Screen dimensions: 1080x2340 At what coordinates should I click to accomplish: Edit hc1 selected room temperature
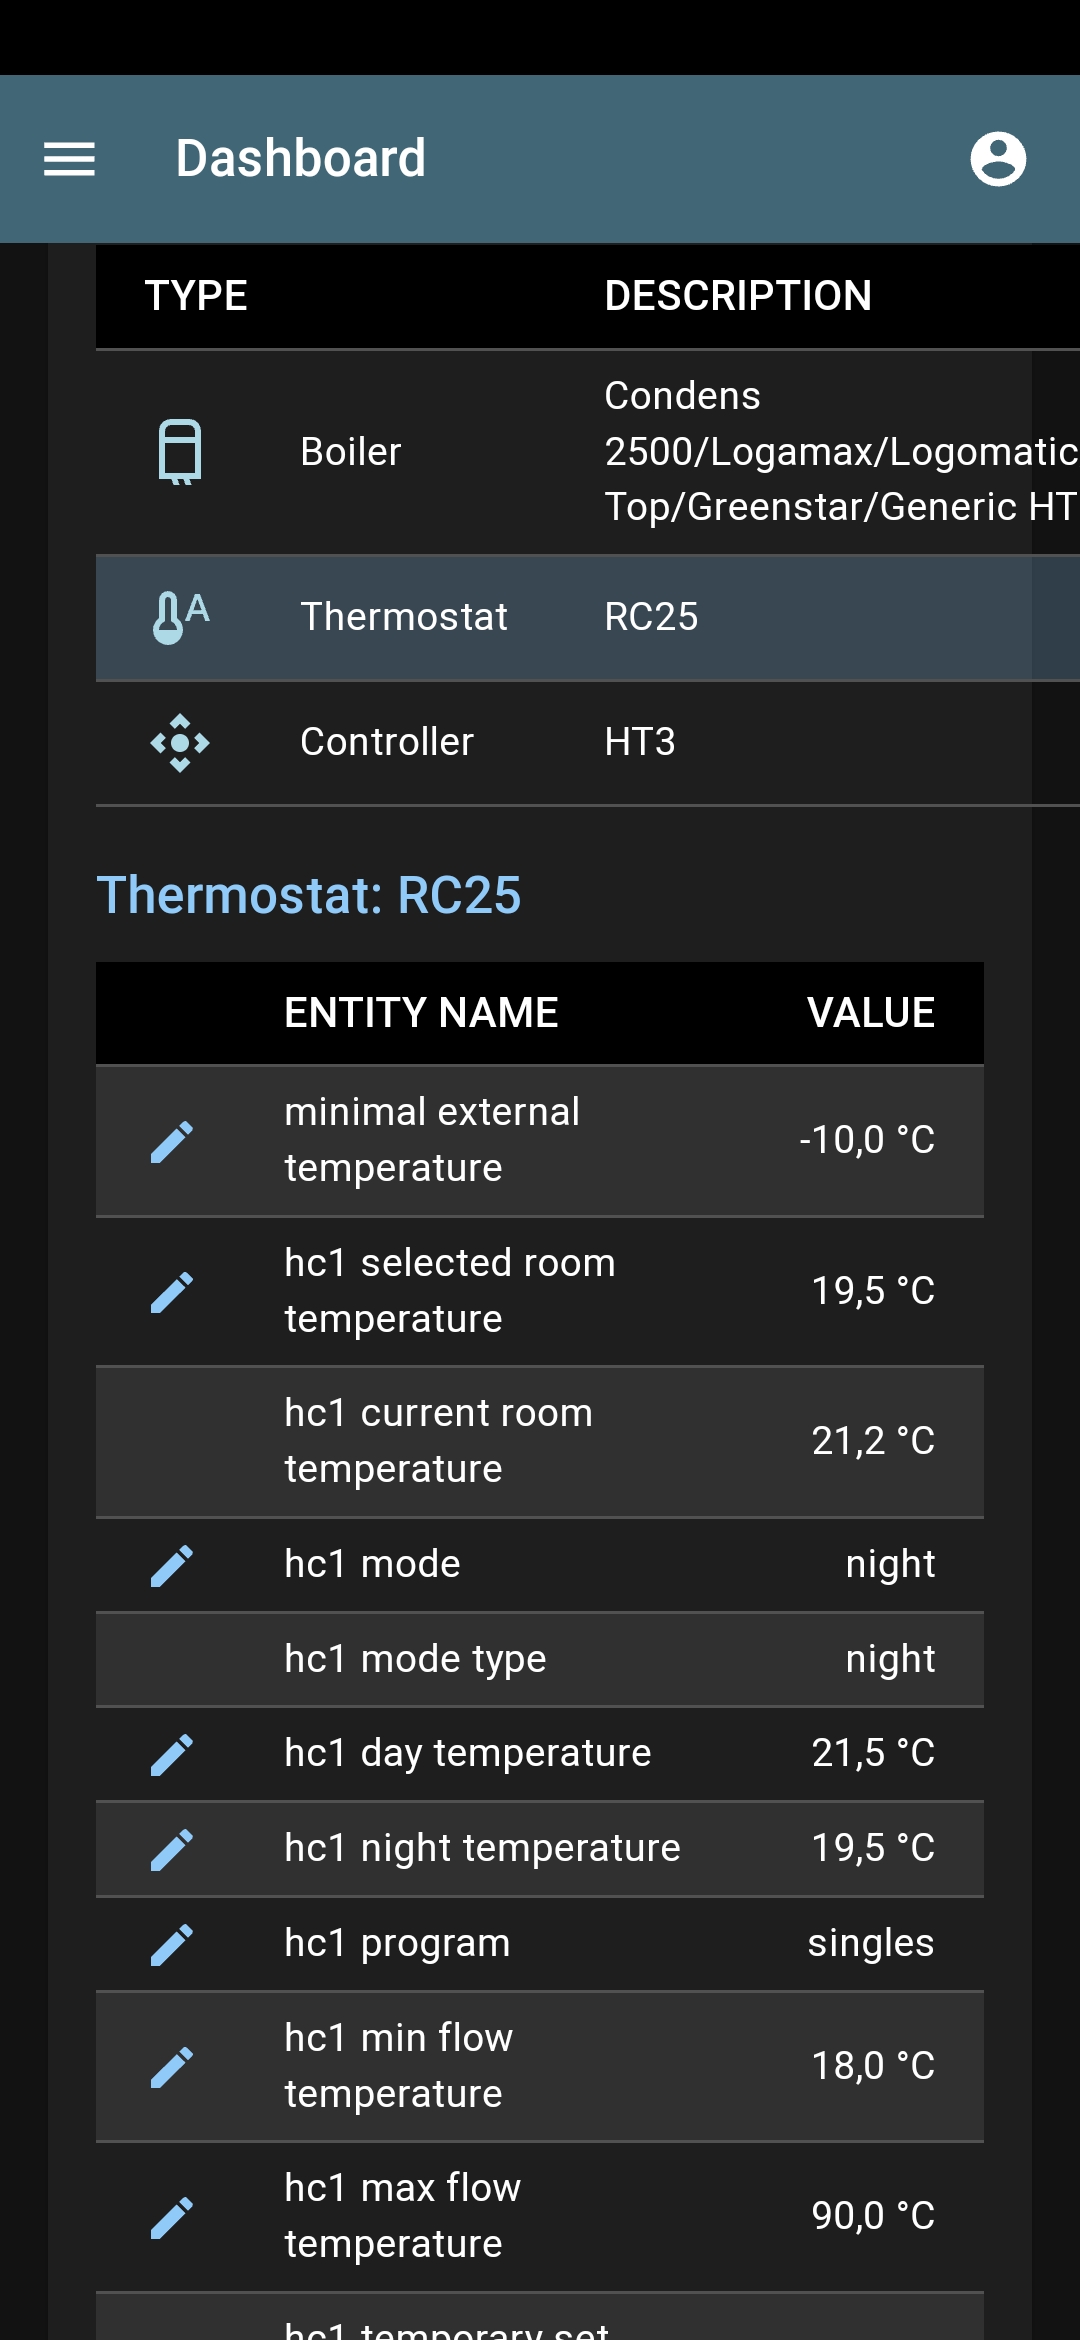tap(172, 1290)
